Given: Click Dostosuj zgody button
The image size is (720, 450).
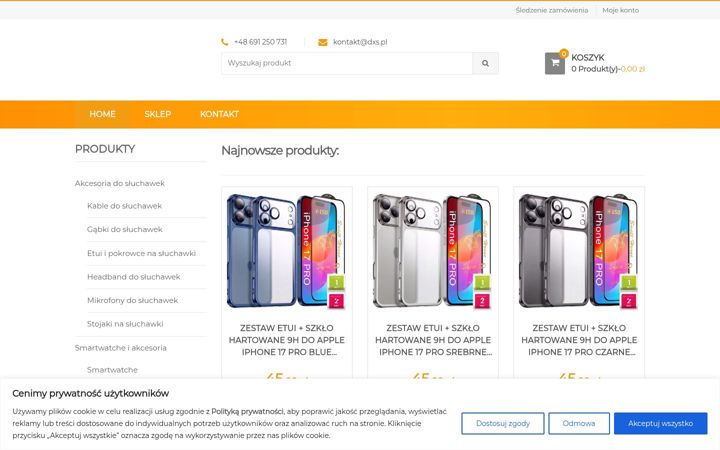Looking at the screenshot, I should pyautogui.click(x=503, y=423).
